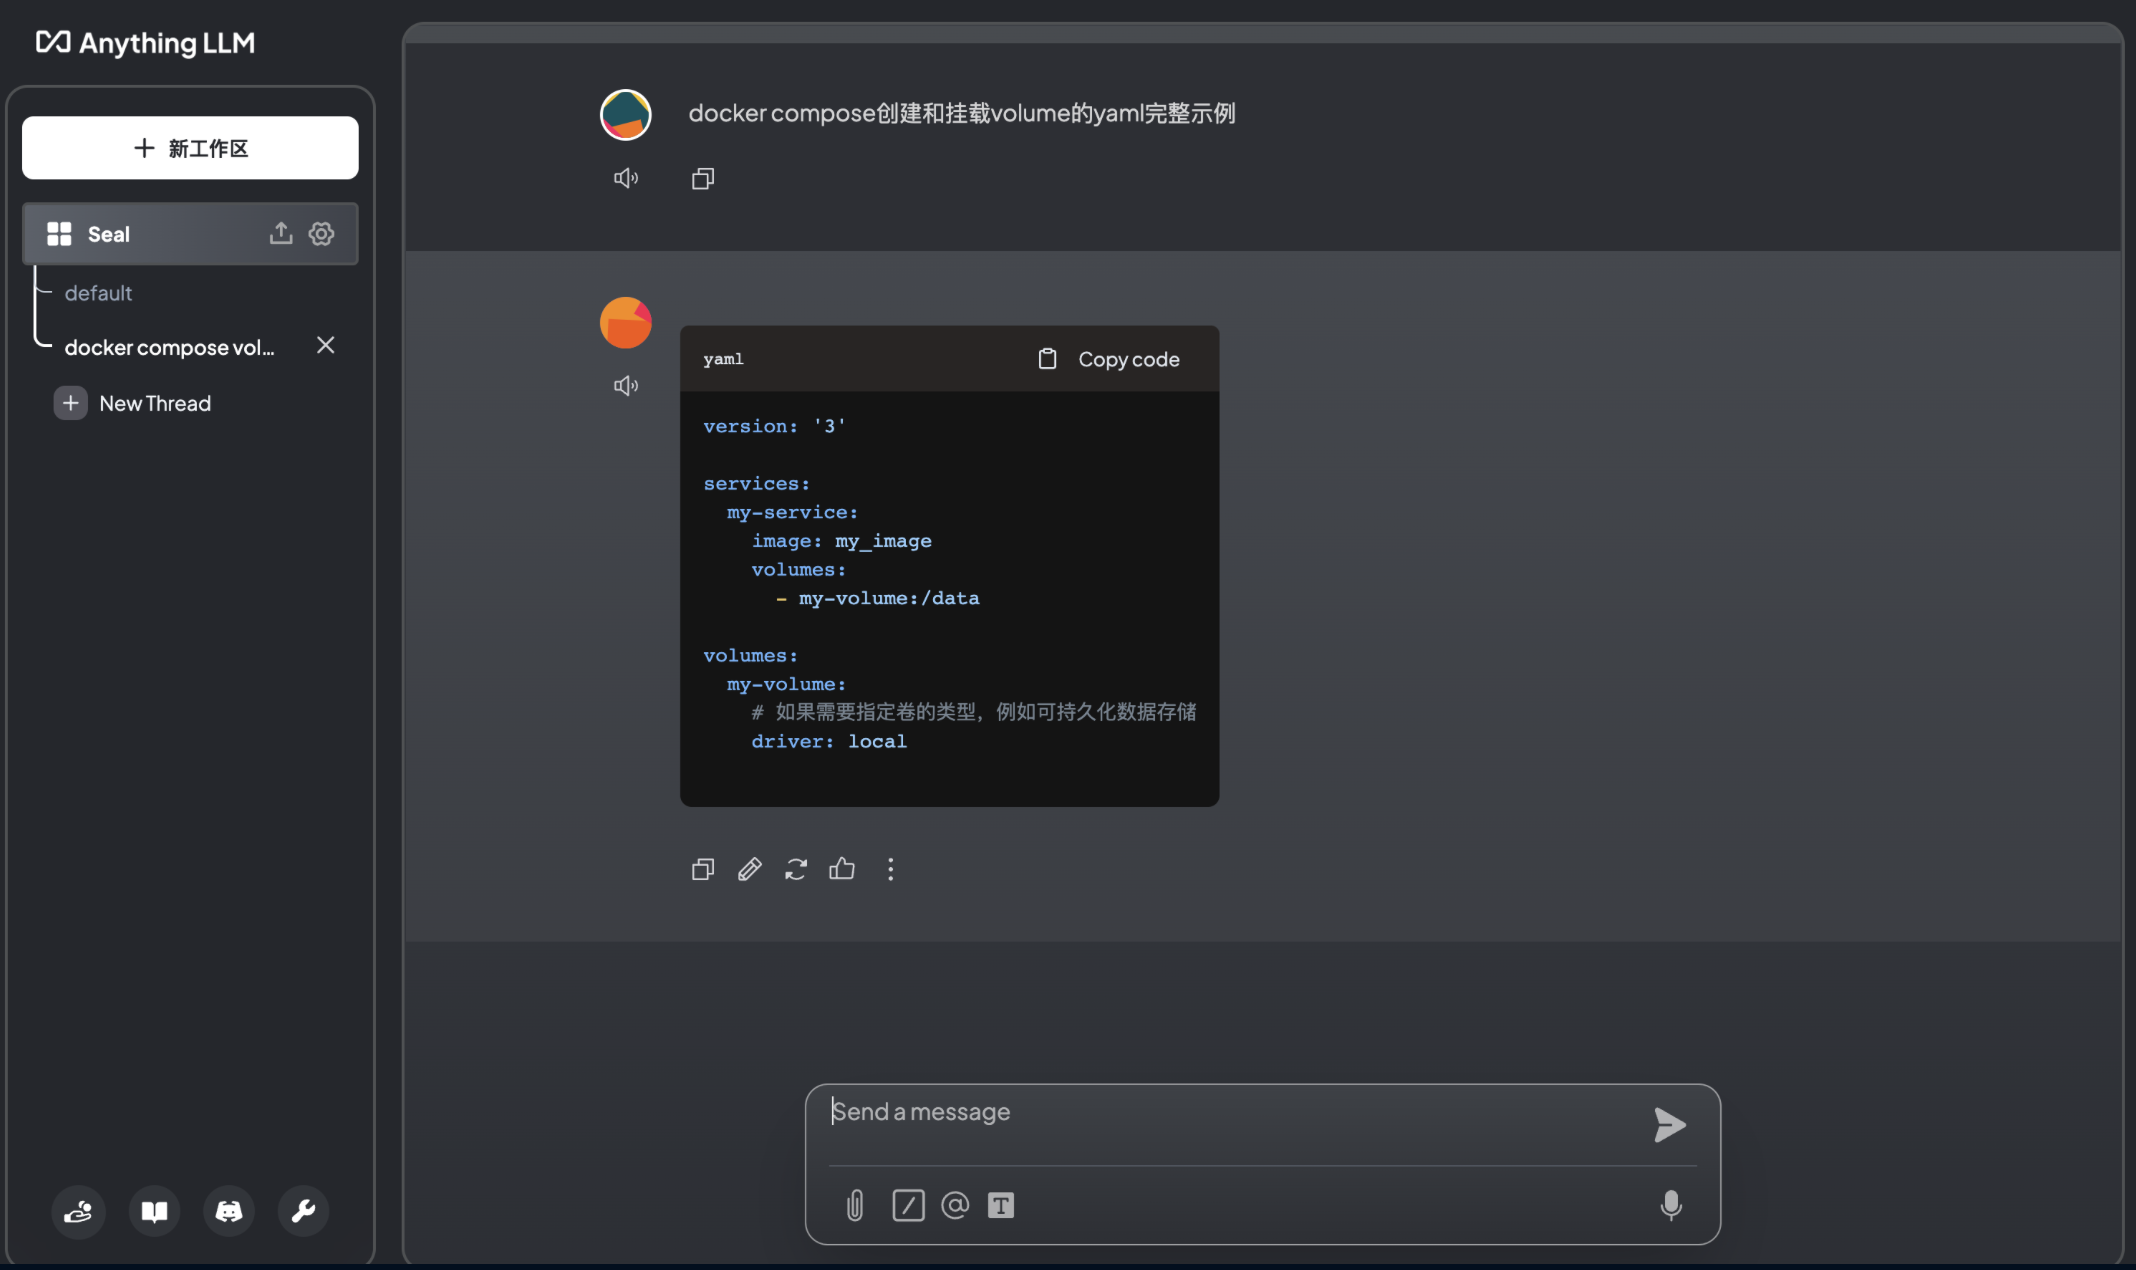The image size is (2136, 1270).
Task: Click the @ agent mention icon
Action: point(955,1205)
